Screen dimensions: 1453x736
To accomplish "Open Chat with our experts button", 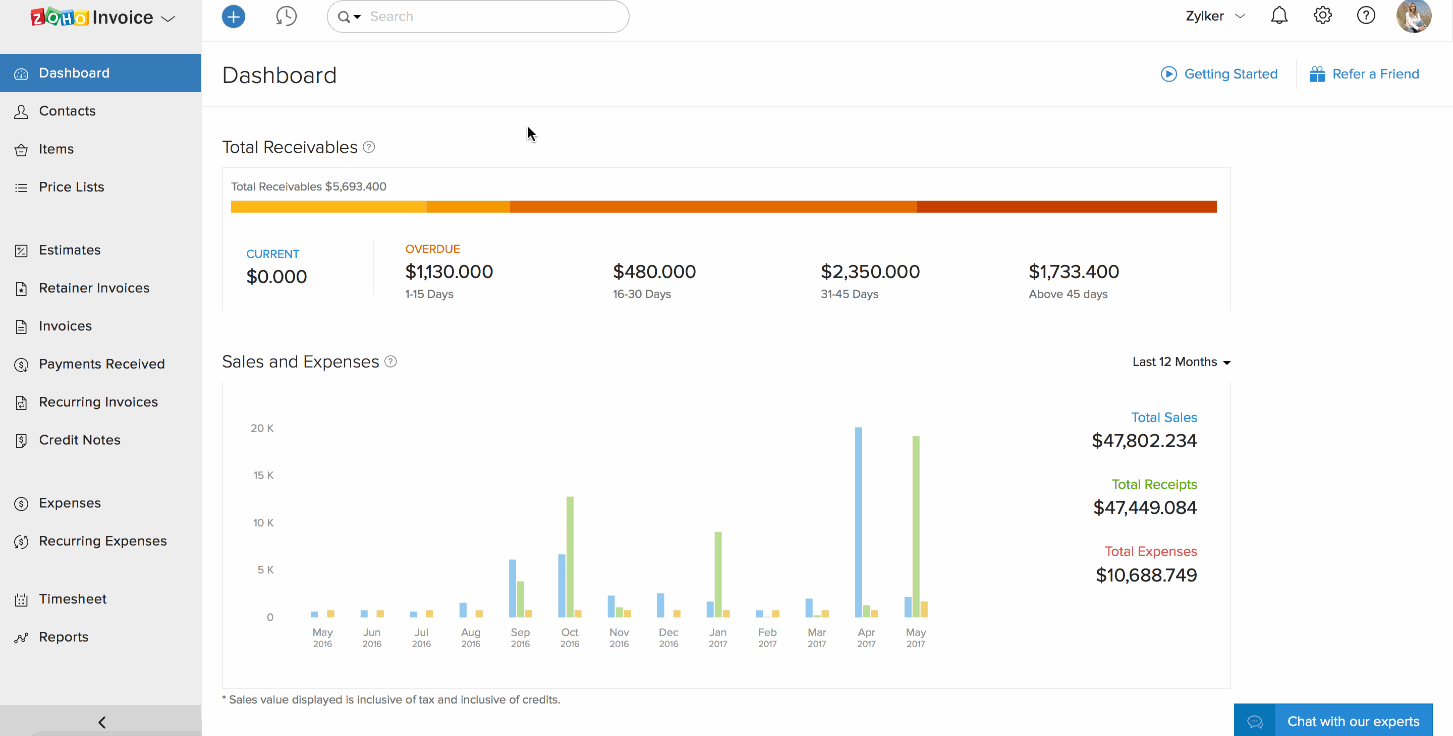I will pyautogui.click(x=1333, y=721).
